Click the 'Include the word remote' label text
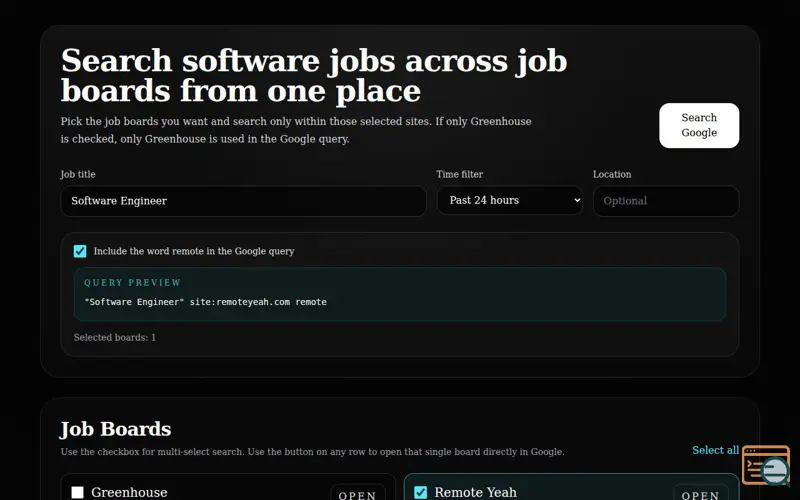 coord(194,251)
